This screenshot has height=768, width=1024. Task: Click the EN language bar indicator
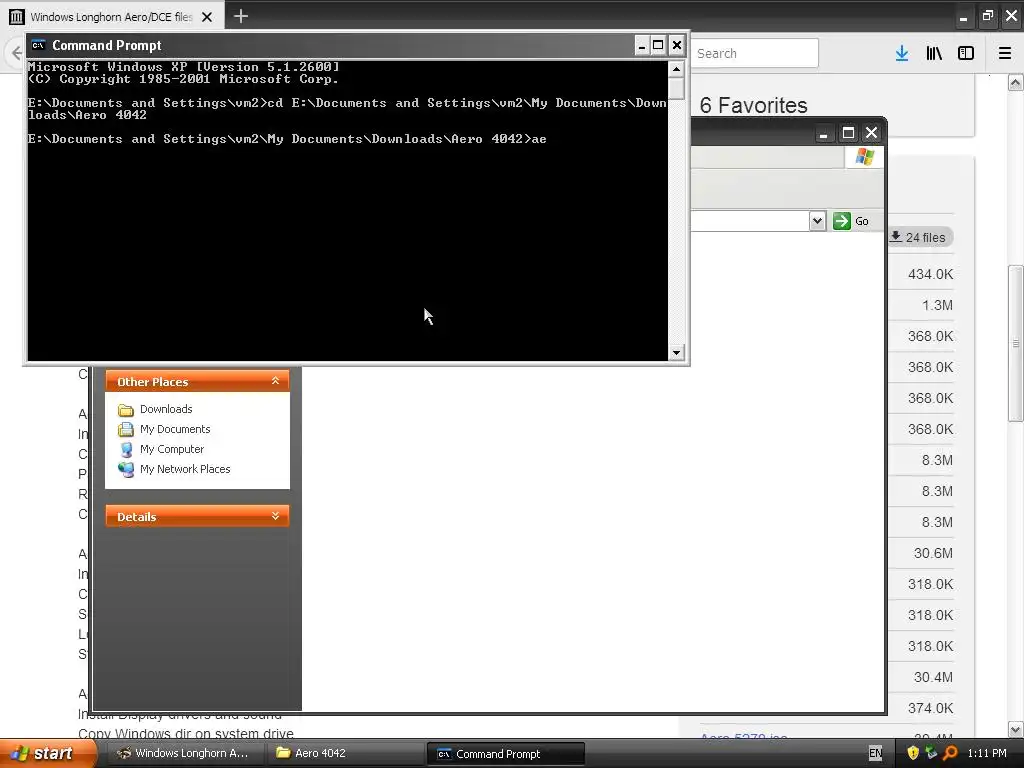tap(875, 753)
